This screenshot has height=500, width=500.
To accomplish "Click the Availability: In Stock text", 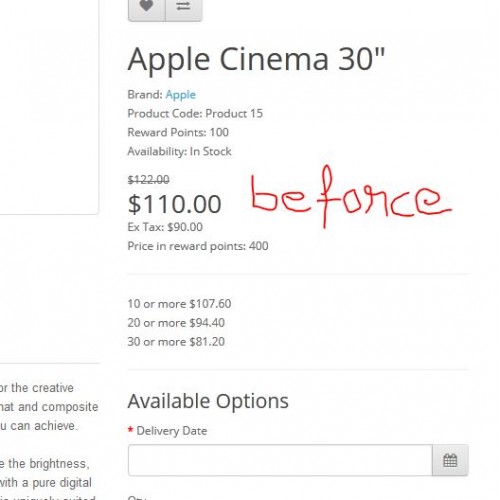I will tap(179, 152).
